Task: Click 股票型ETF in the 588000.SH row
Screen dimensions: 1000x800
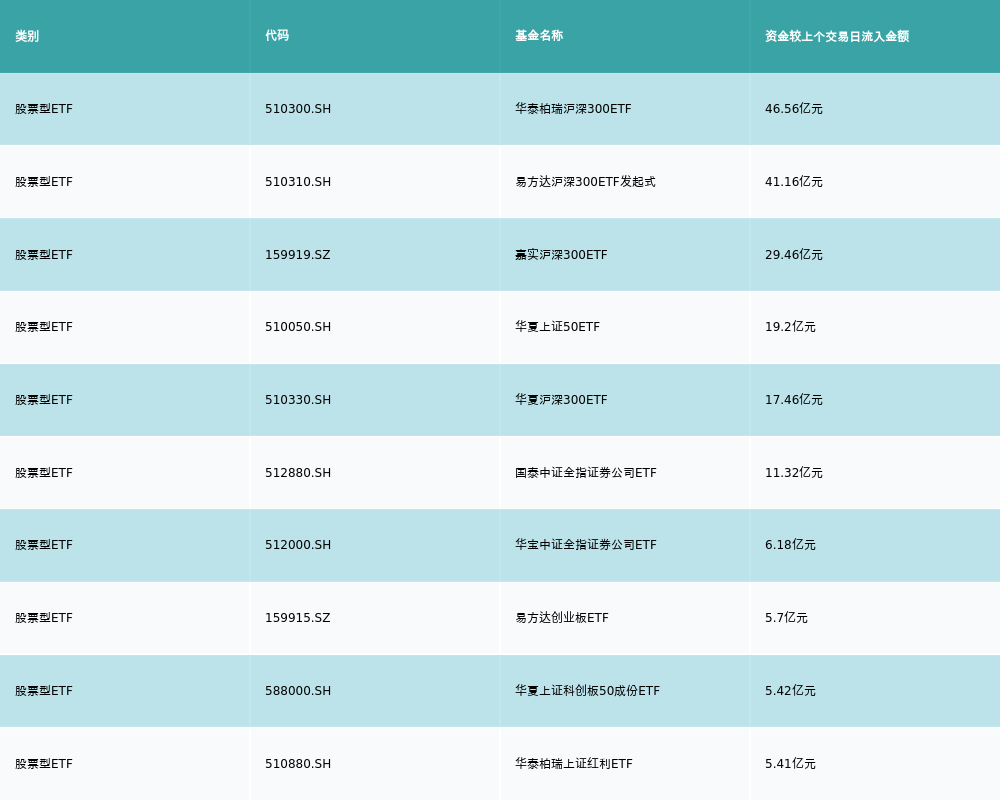Action: click(x=44, y=691)
